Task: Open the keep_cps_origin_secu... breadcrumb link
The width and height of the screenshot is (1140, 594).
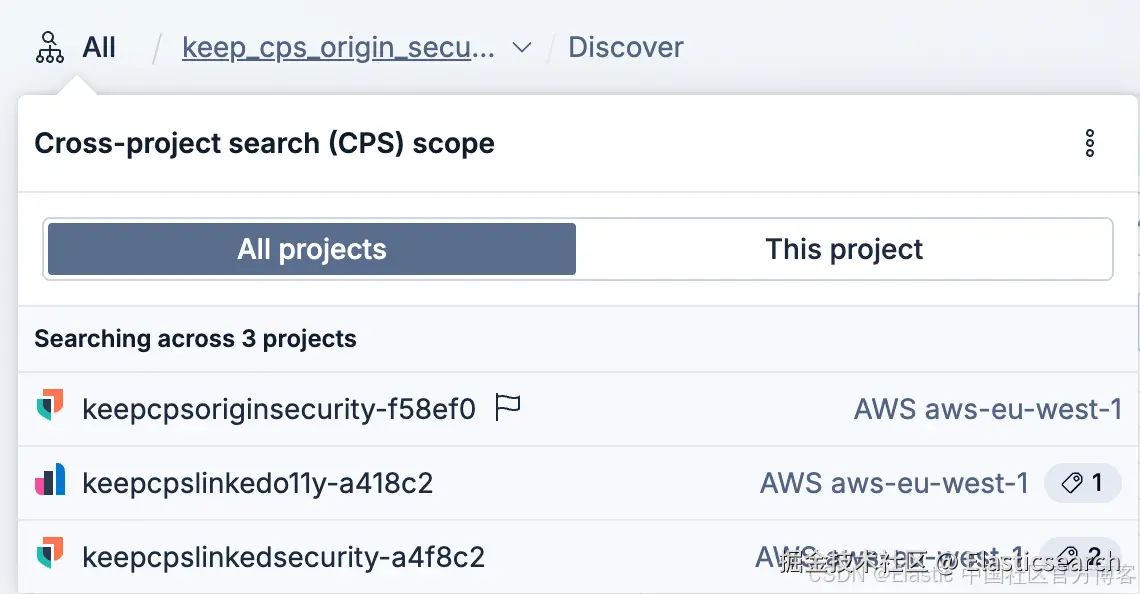Action: pos(338,47)
